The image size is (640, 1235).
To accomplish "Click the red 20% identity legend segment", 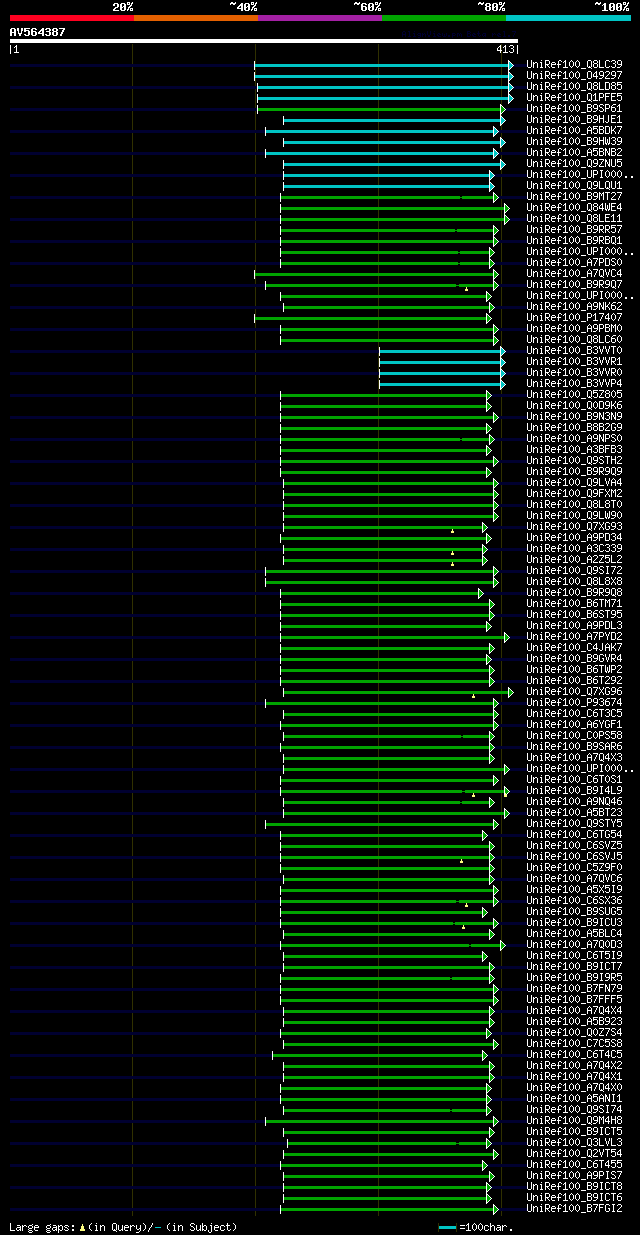I will point(71,18).
